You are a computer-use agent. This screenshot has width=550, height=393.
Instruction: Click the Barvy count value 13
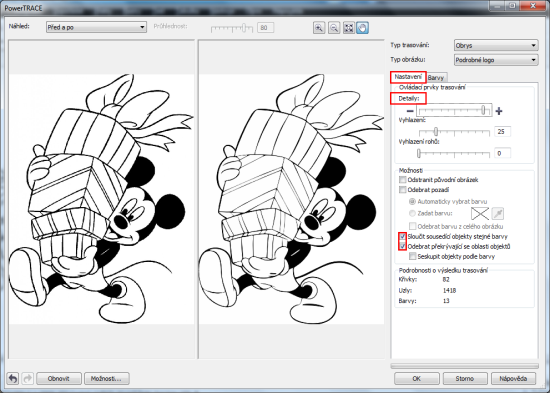click(x=446, y=301)
